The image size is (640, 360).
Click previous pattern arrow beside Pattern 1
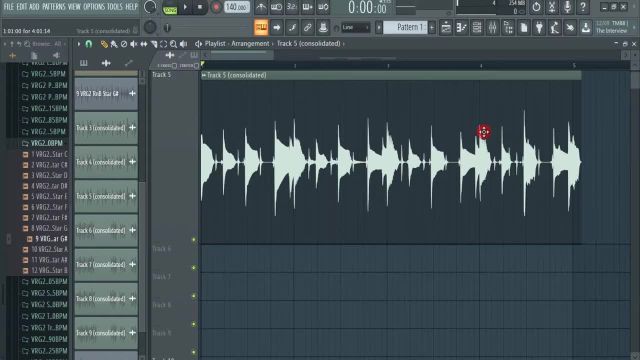pyautogui.click(x=379, y=27)
